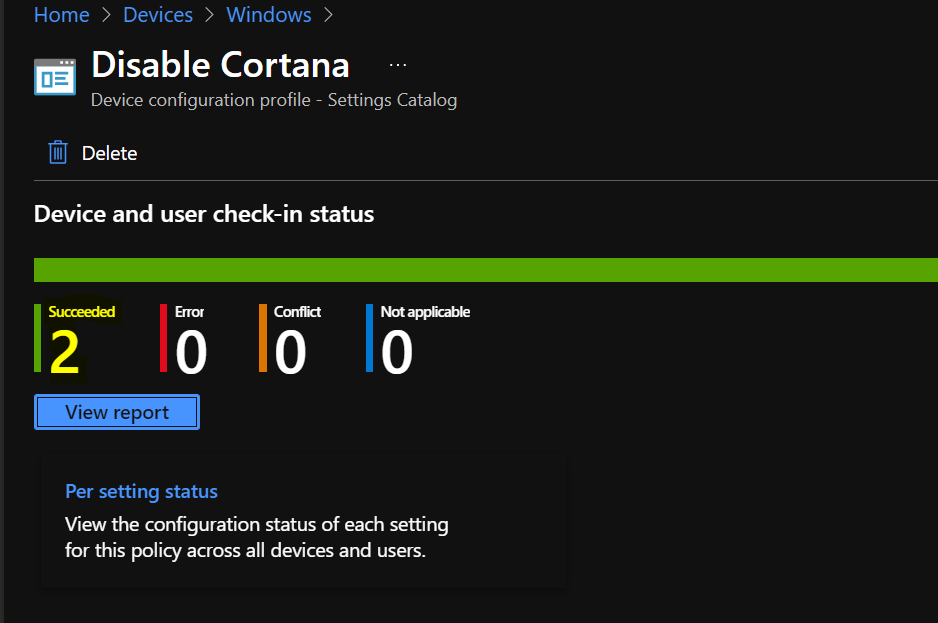Click the Not applicable status label
Image resolution: width=938 pixels, height=623 pixels.
[425, 312]
